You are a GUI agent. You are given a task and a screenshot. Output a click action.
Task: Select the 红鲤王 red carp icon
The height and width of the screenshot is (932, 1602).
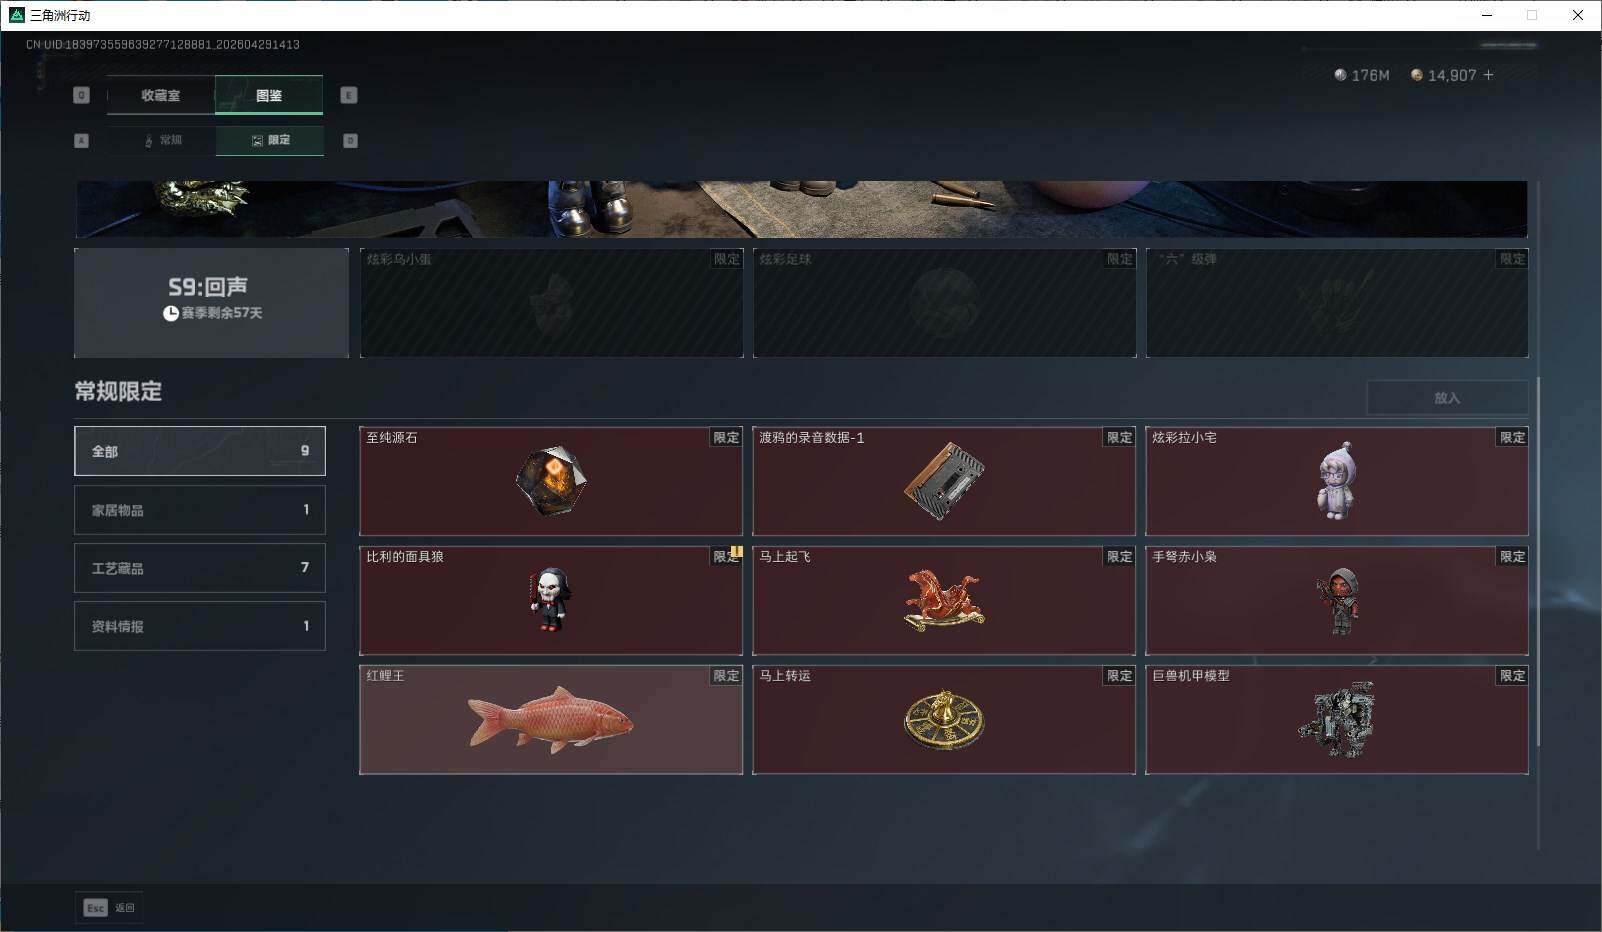point(551,719)
